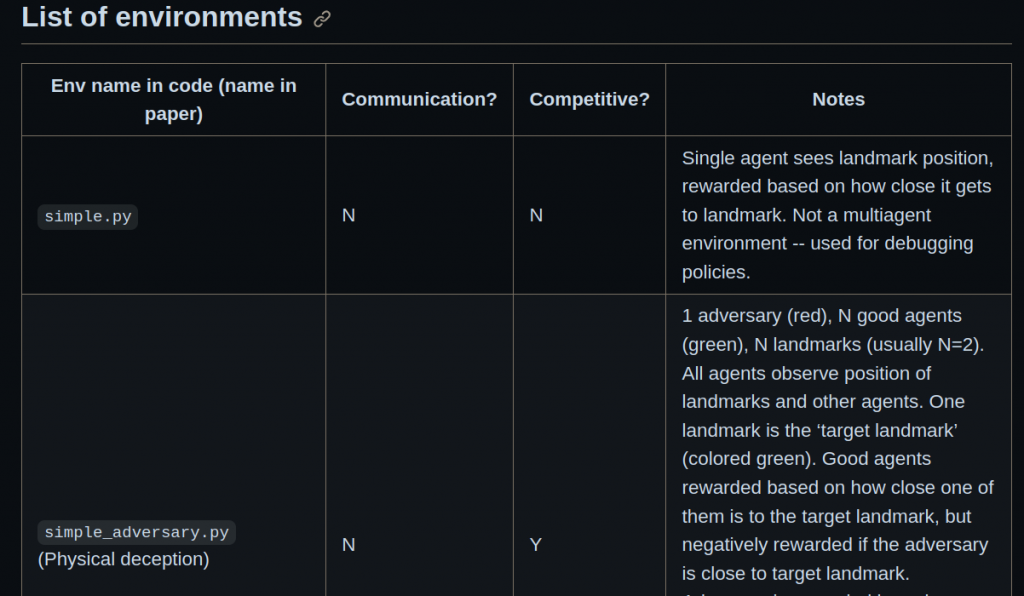1024x596 pixels.
Task: Click '(colored green). Good agents' line
Action: coord(807,459)
